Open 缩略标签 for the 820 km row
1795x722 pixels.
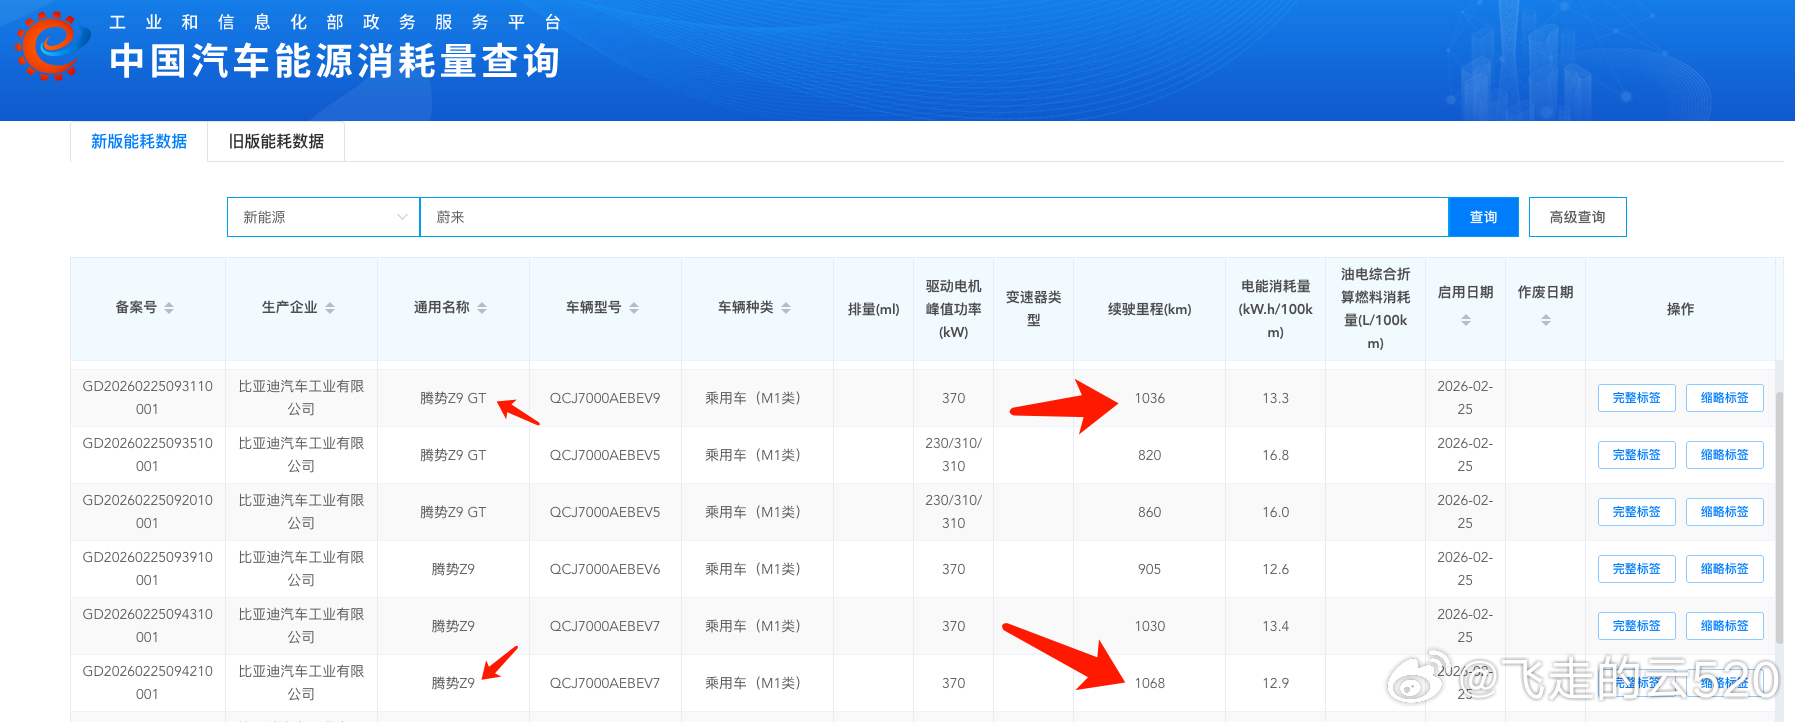[1724, 455]
